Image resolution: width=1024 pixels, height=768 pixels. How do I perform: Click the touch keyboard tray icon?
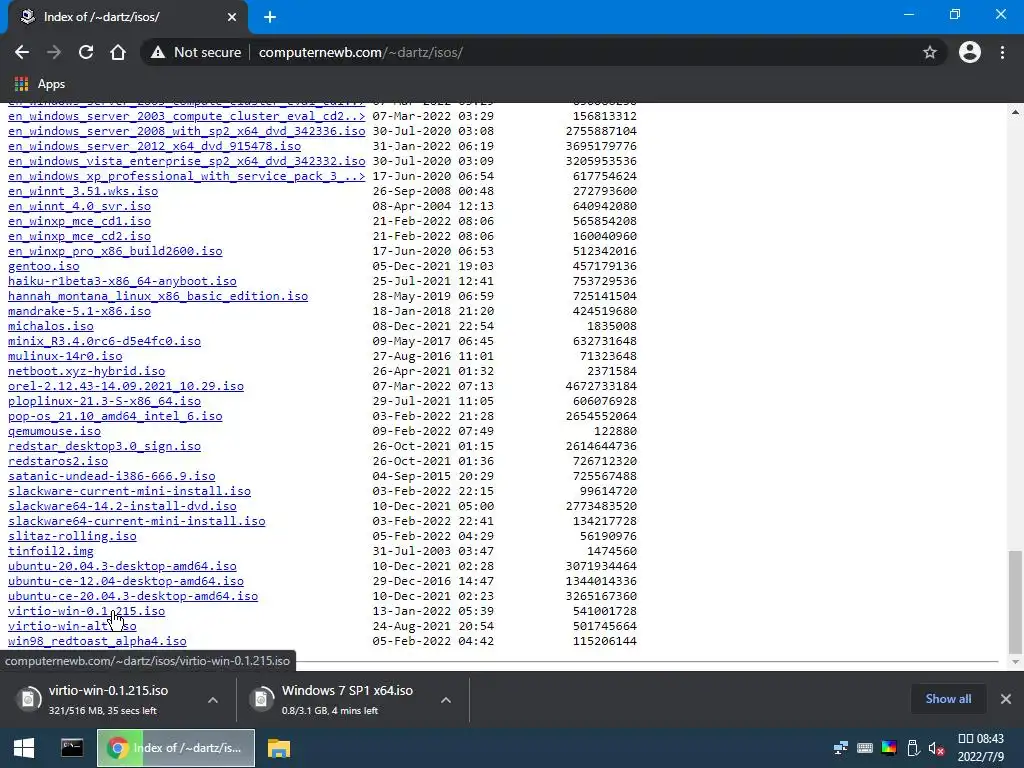click(865, 748)
